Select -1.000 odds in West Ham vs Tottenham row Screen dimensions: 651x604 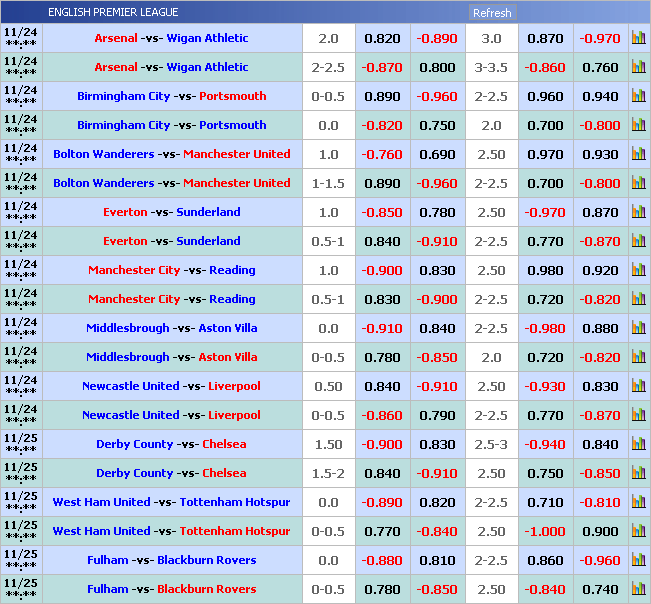(x=544, y=531)
